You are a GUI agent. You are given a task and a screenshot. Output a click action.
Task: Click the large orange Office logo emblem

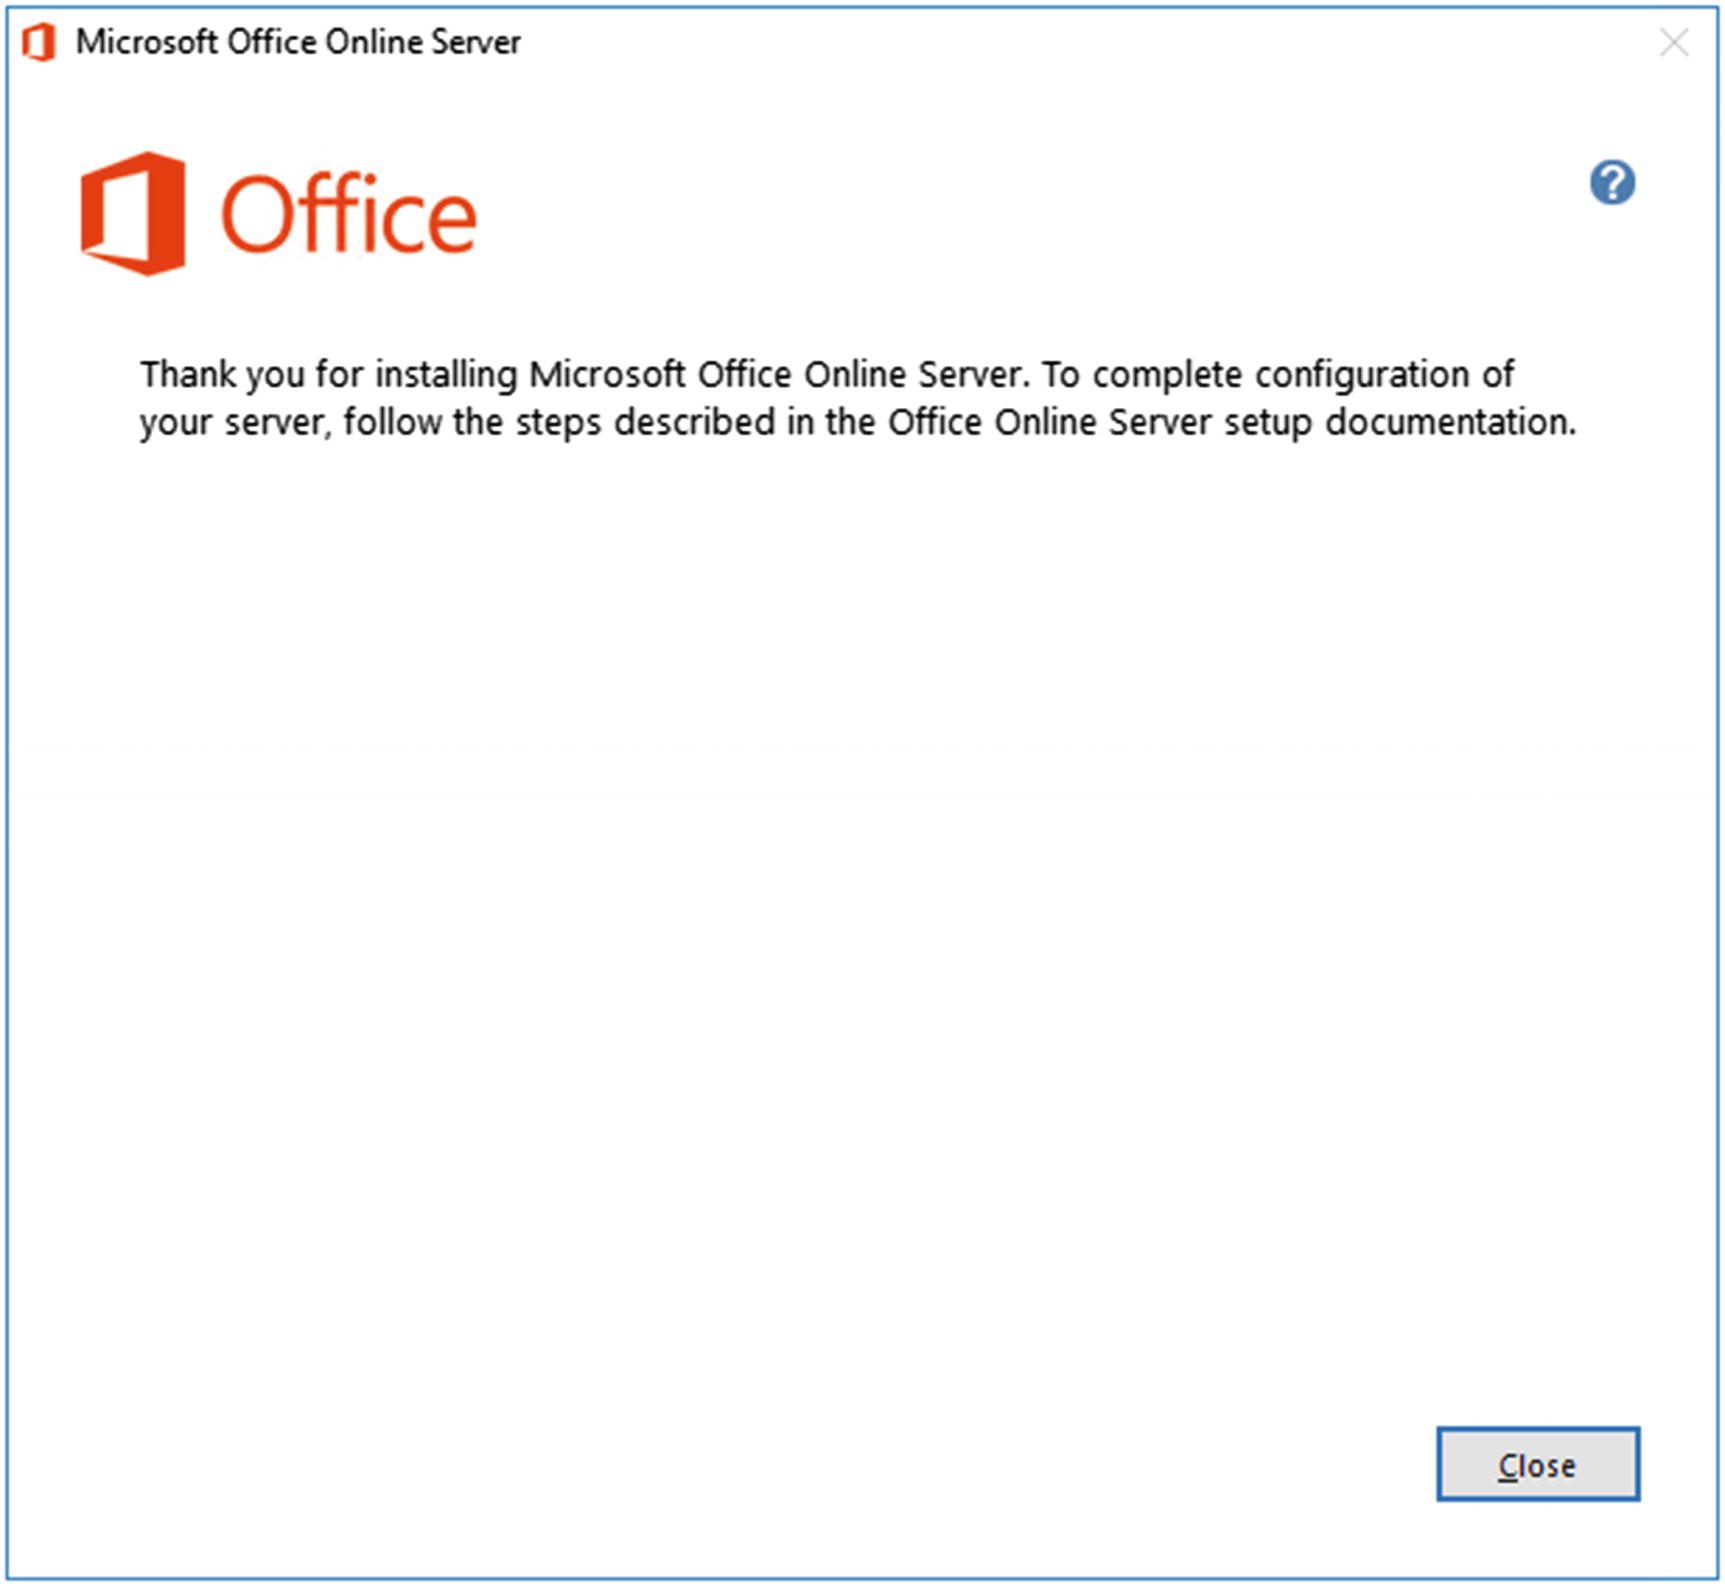tap(133, 213)
